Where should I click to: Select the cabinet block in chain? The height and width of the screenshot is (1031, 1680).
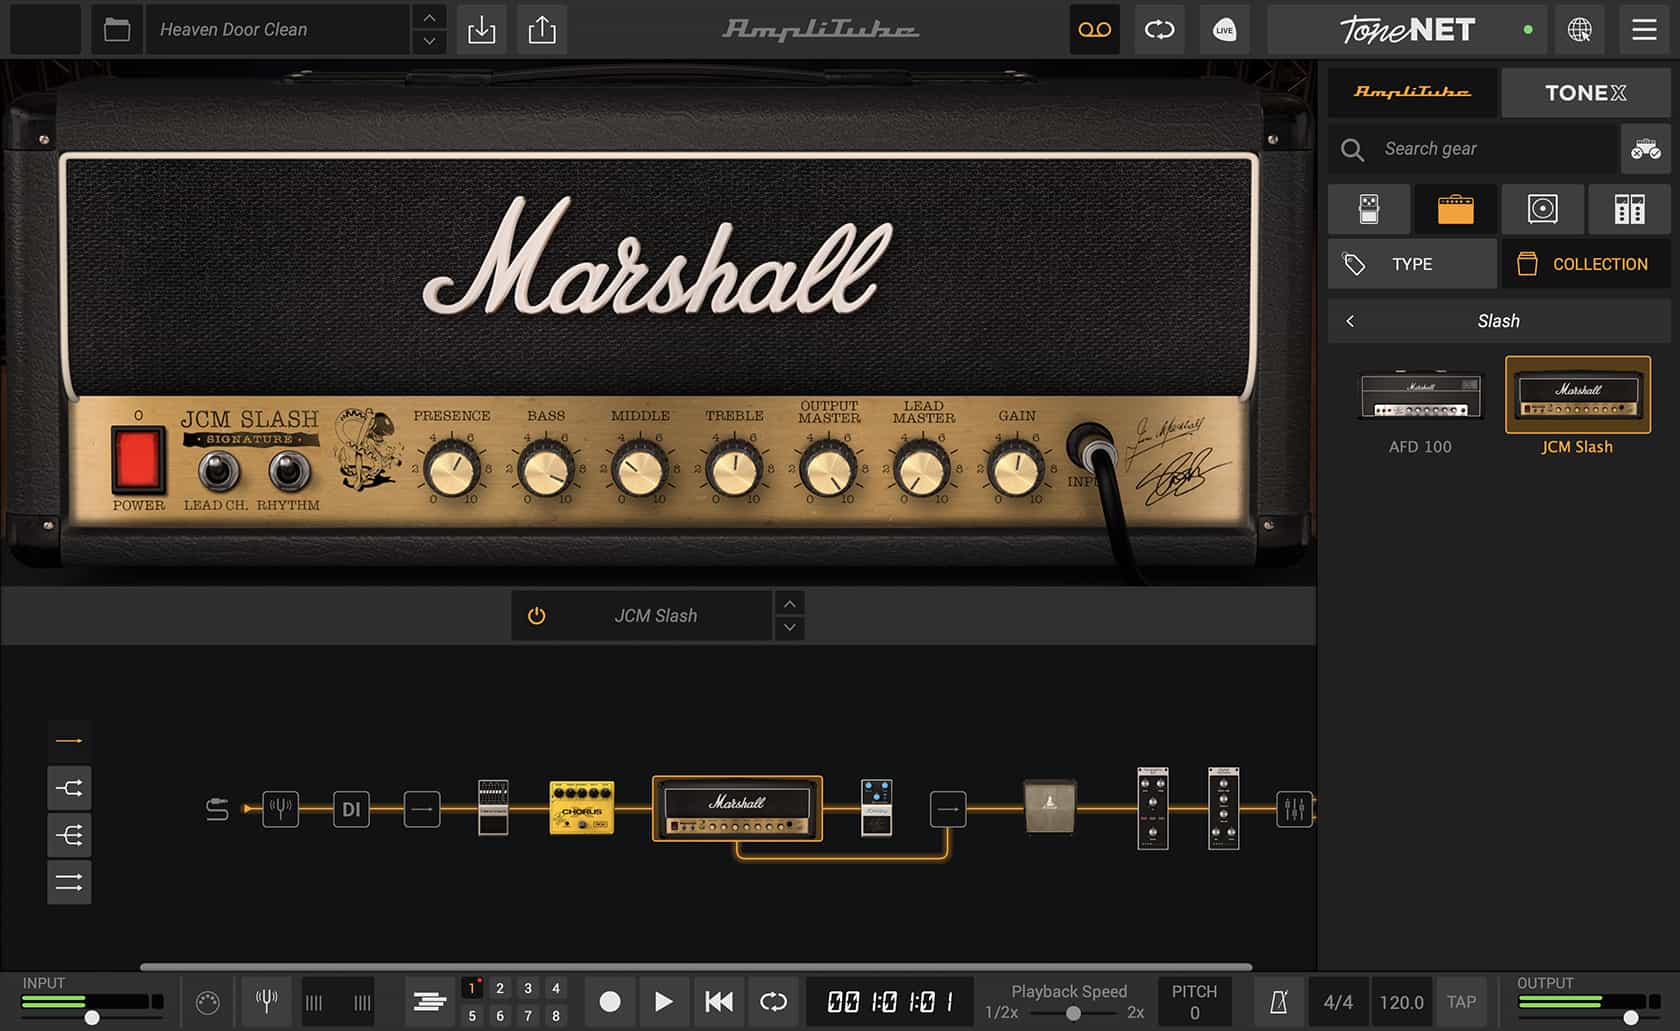click(x=1050, y=808)
